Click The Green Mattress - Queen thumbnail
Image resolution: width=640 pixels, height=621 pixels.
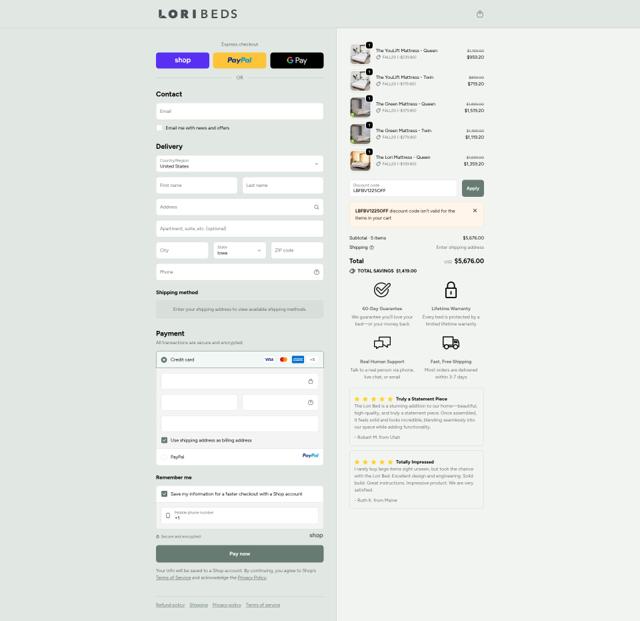click(360, 107)
